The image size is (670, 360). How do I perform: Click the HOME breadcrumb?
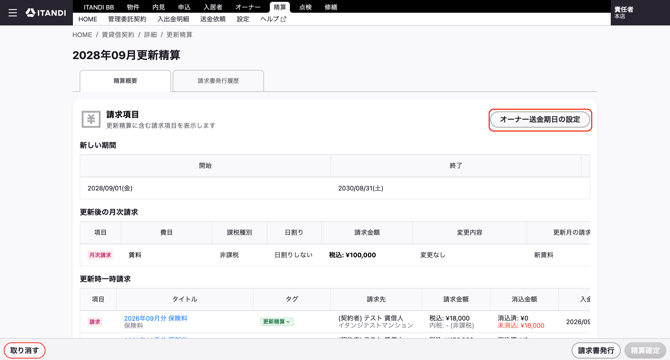(x=82, y=35)
